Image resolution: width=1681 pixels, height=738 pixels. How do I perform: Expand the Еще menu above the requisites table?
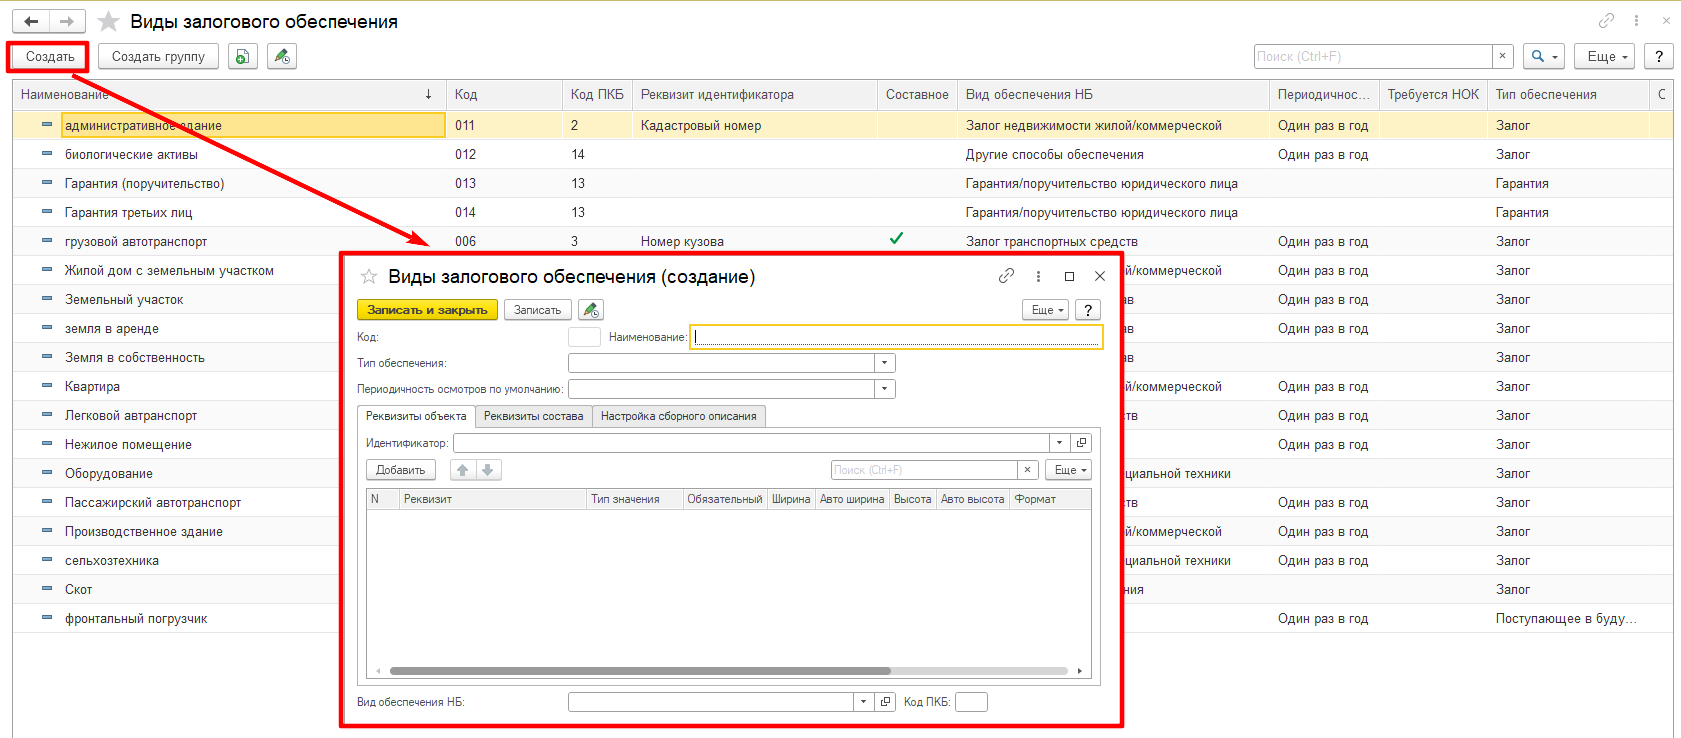(x=1069, y=470)
